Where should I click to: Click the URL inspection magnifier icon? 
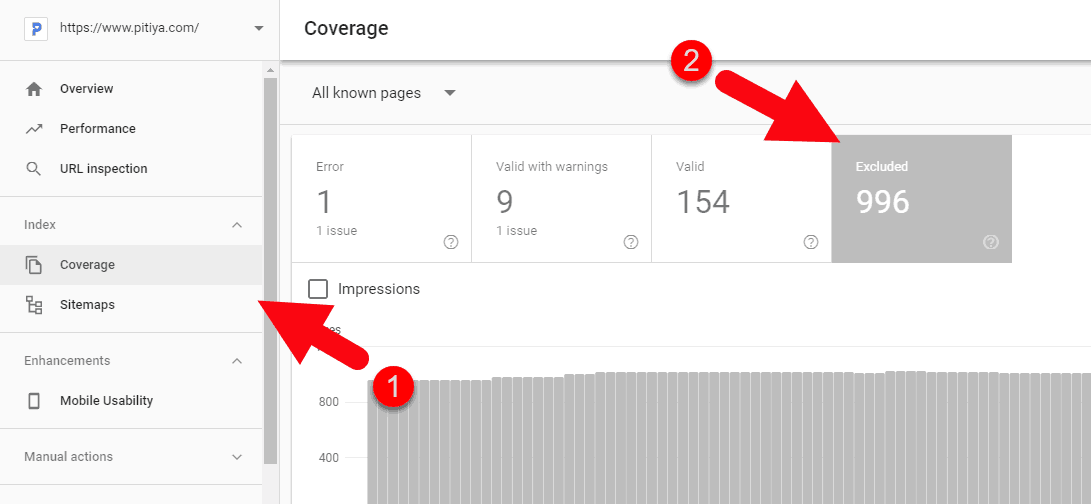pyautogui.click(x=33, y=168)
